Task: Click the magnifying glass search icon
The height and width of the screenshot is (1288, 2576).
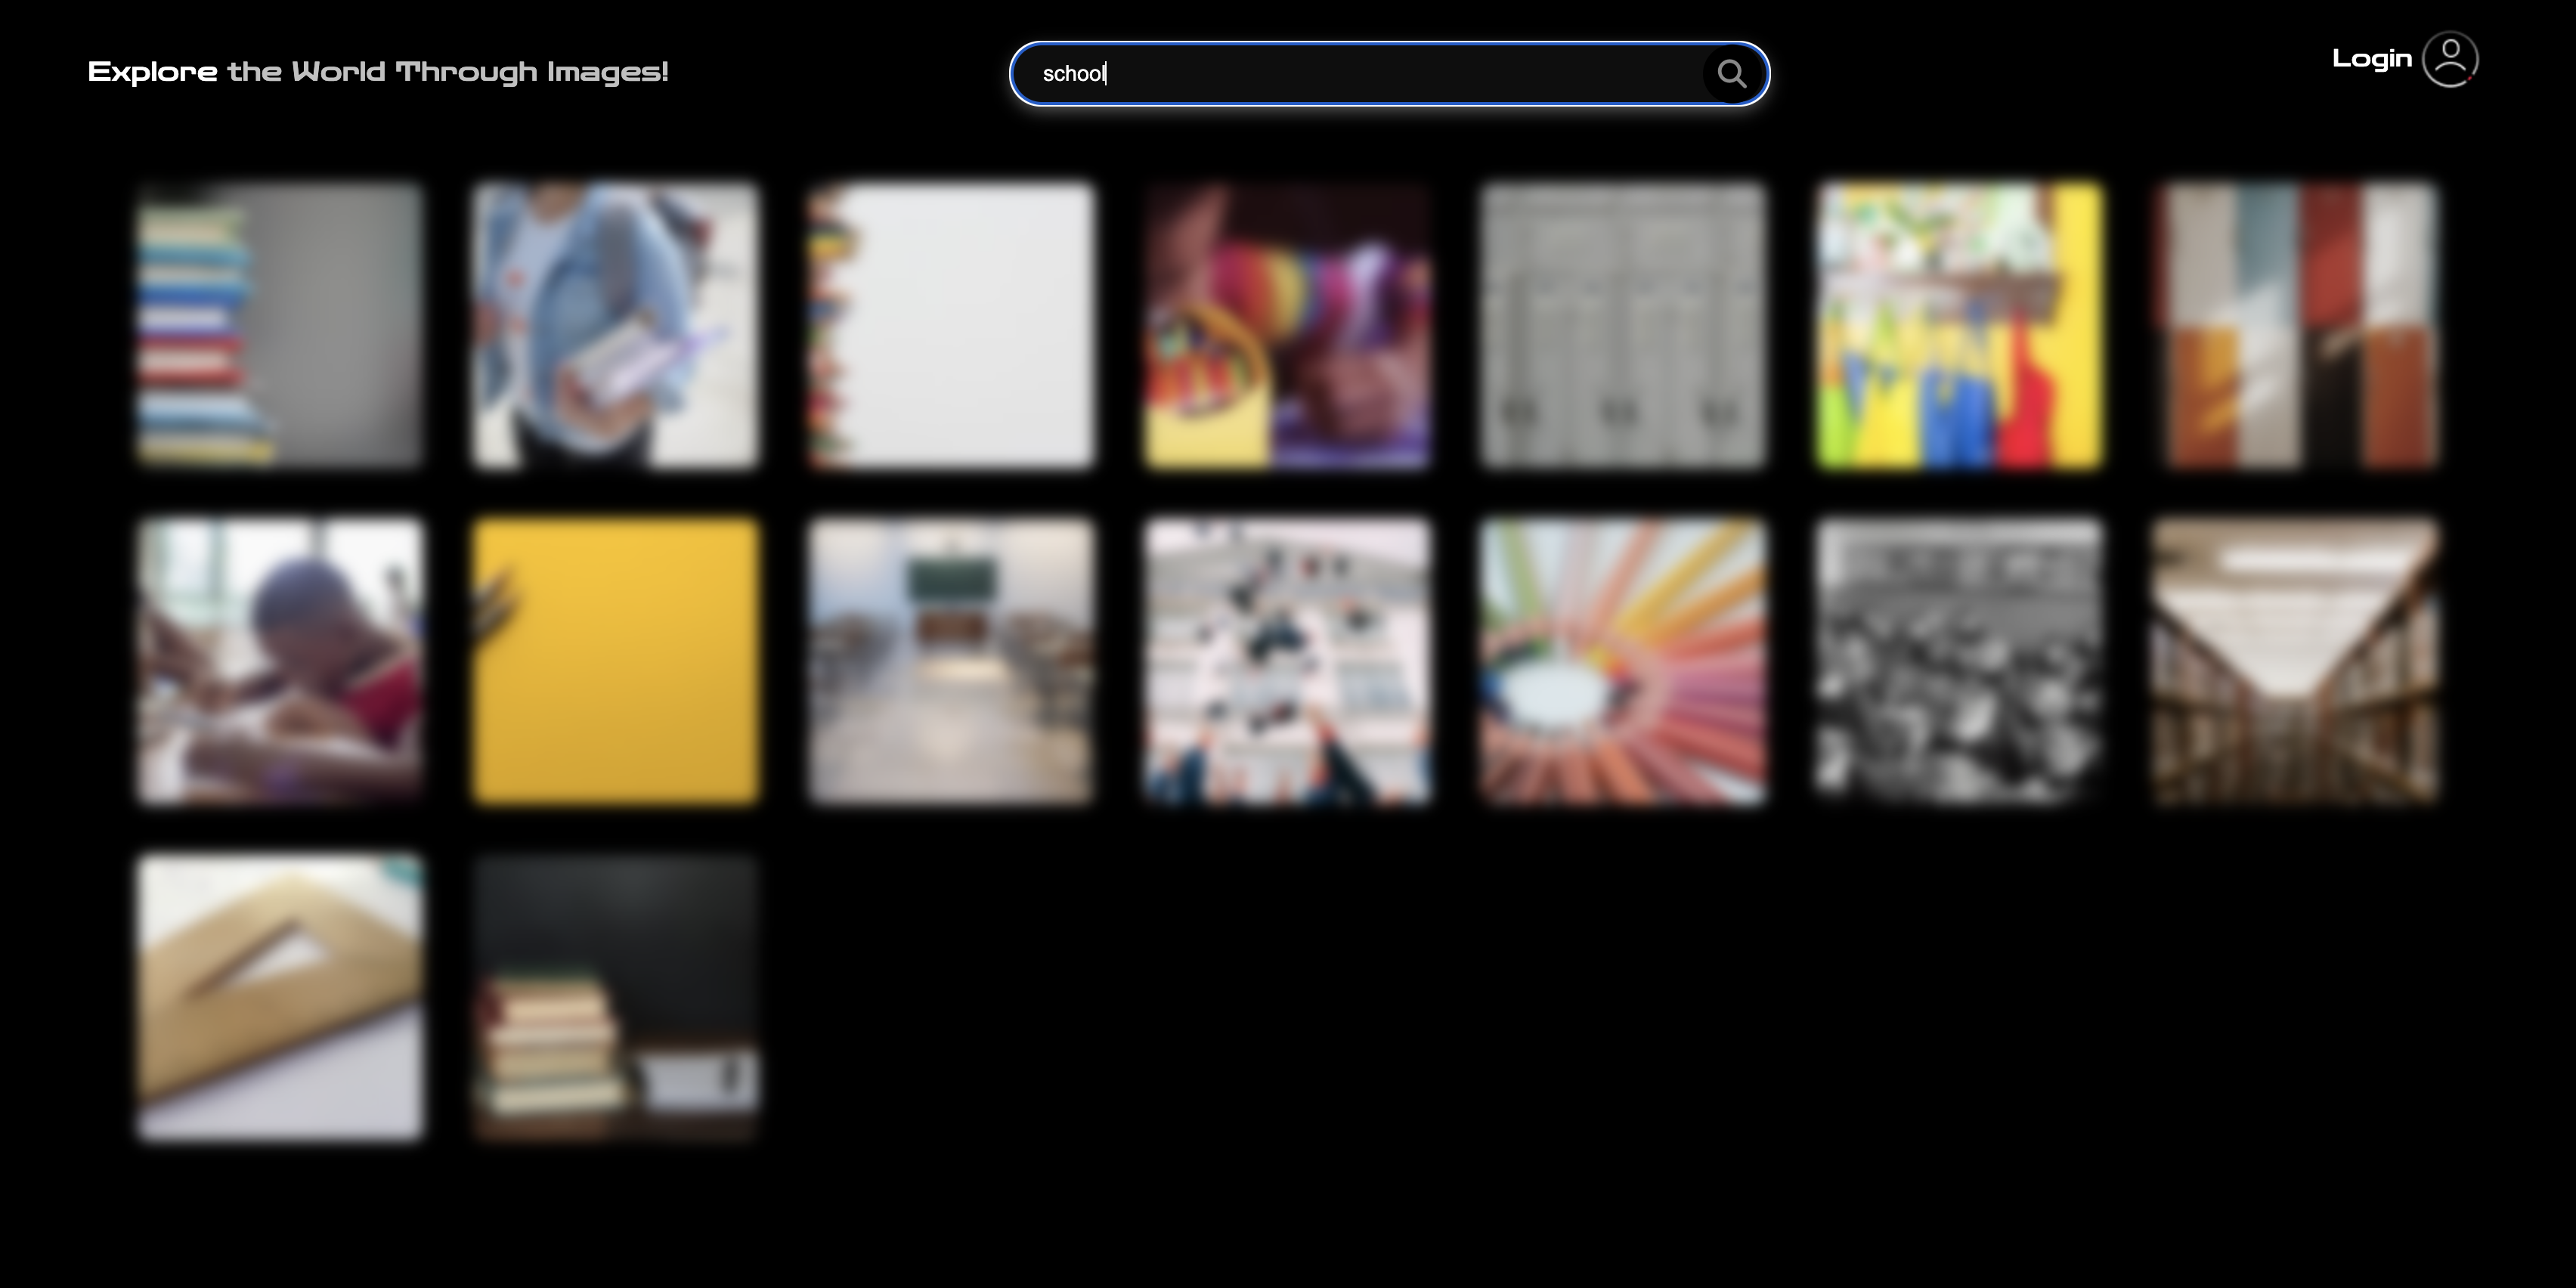Action: 1732,73
